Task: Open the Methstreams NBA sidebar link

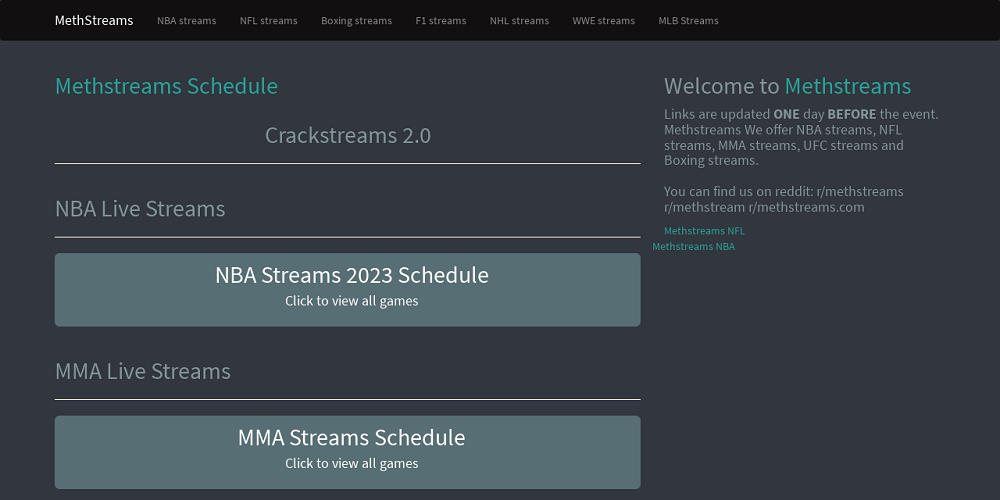Action: click(693, 246)
